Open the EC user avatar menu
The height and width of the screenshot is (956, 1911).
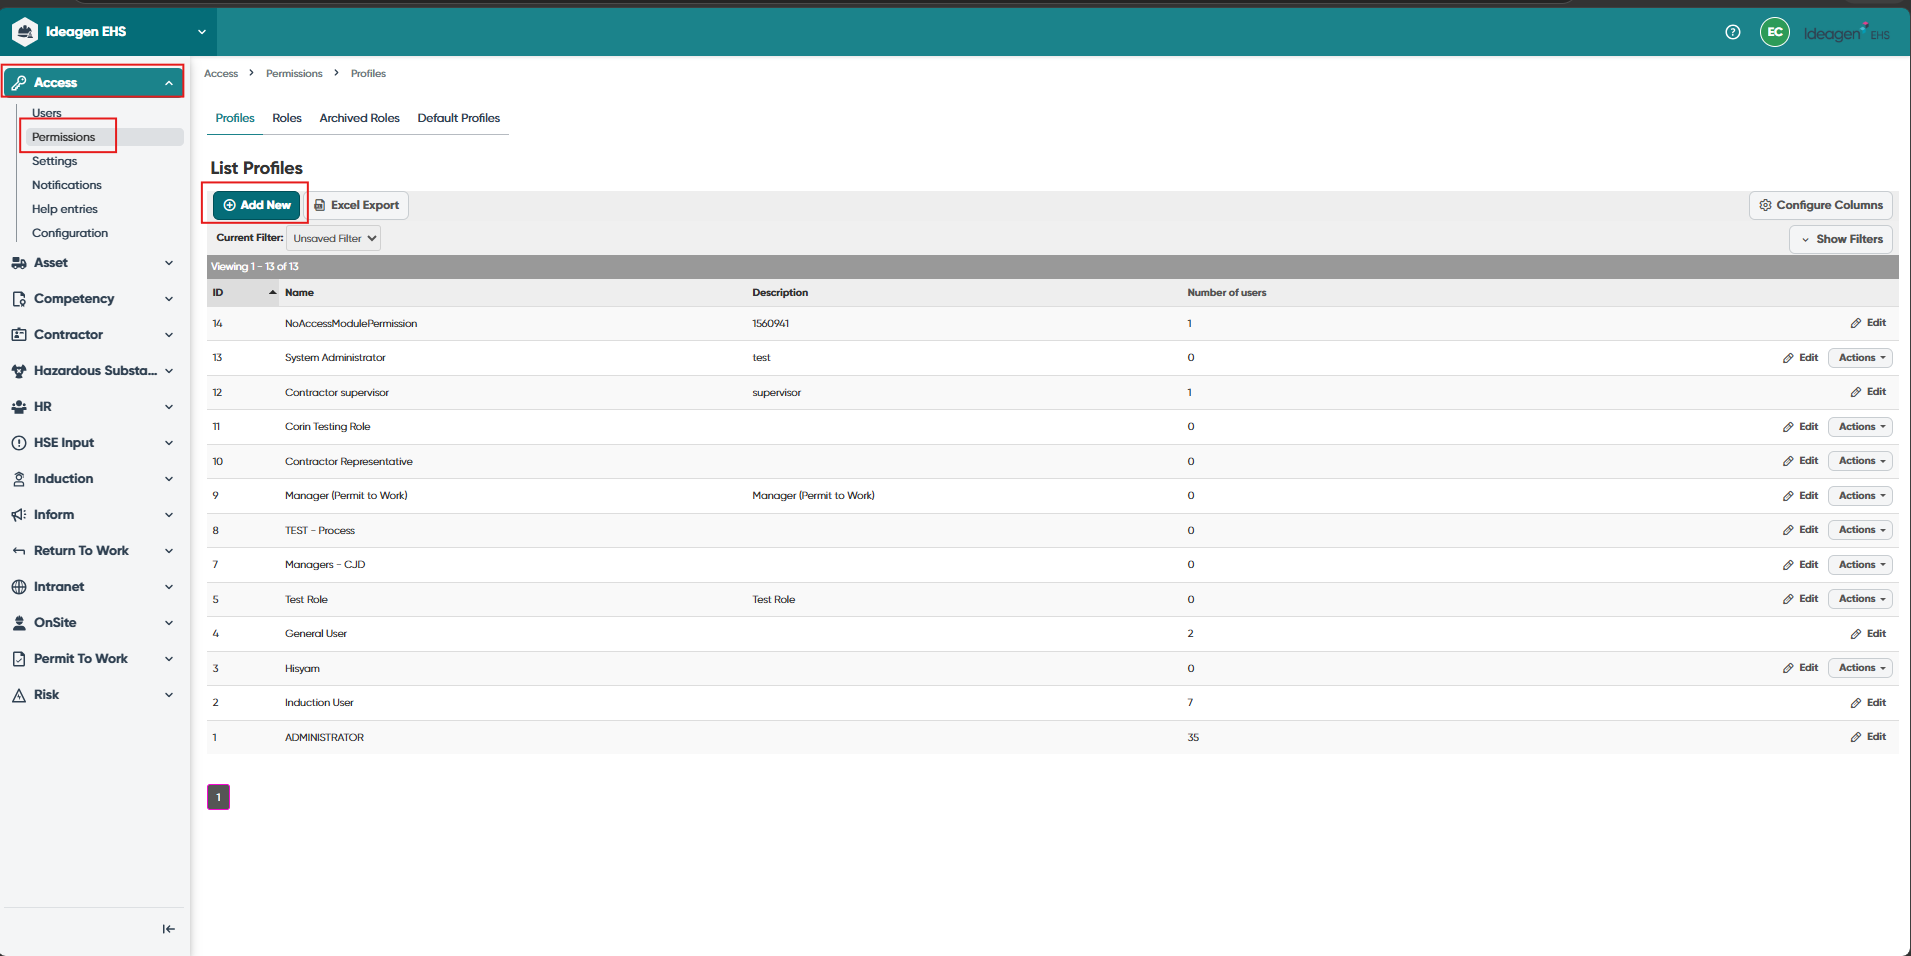coord(1775,32)
